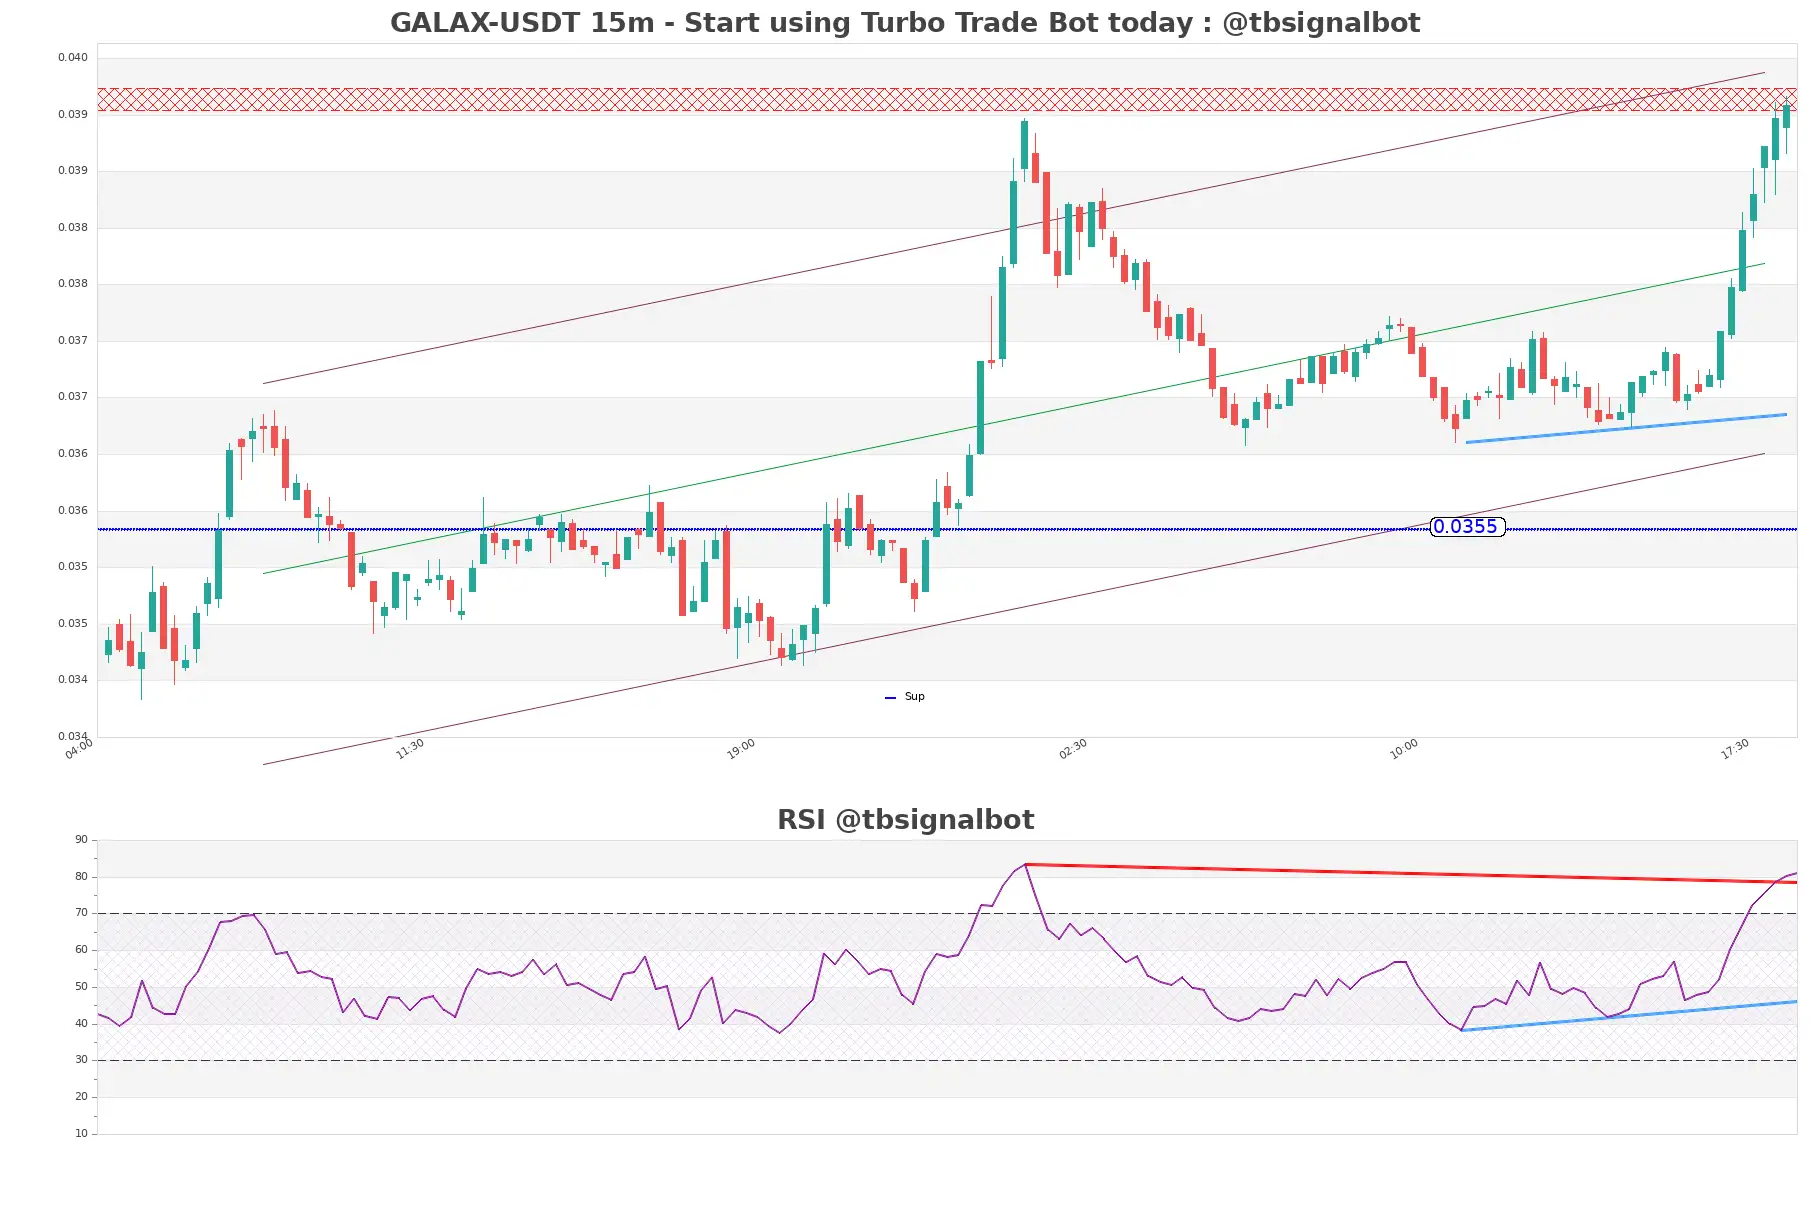This screenshot has height=1208, width=1811.
Task: Click the green channel midline
Action: (x=1013, y=418)
